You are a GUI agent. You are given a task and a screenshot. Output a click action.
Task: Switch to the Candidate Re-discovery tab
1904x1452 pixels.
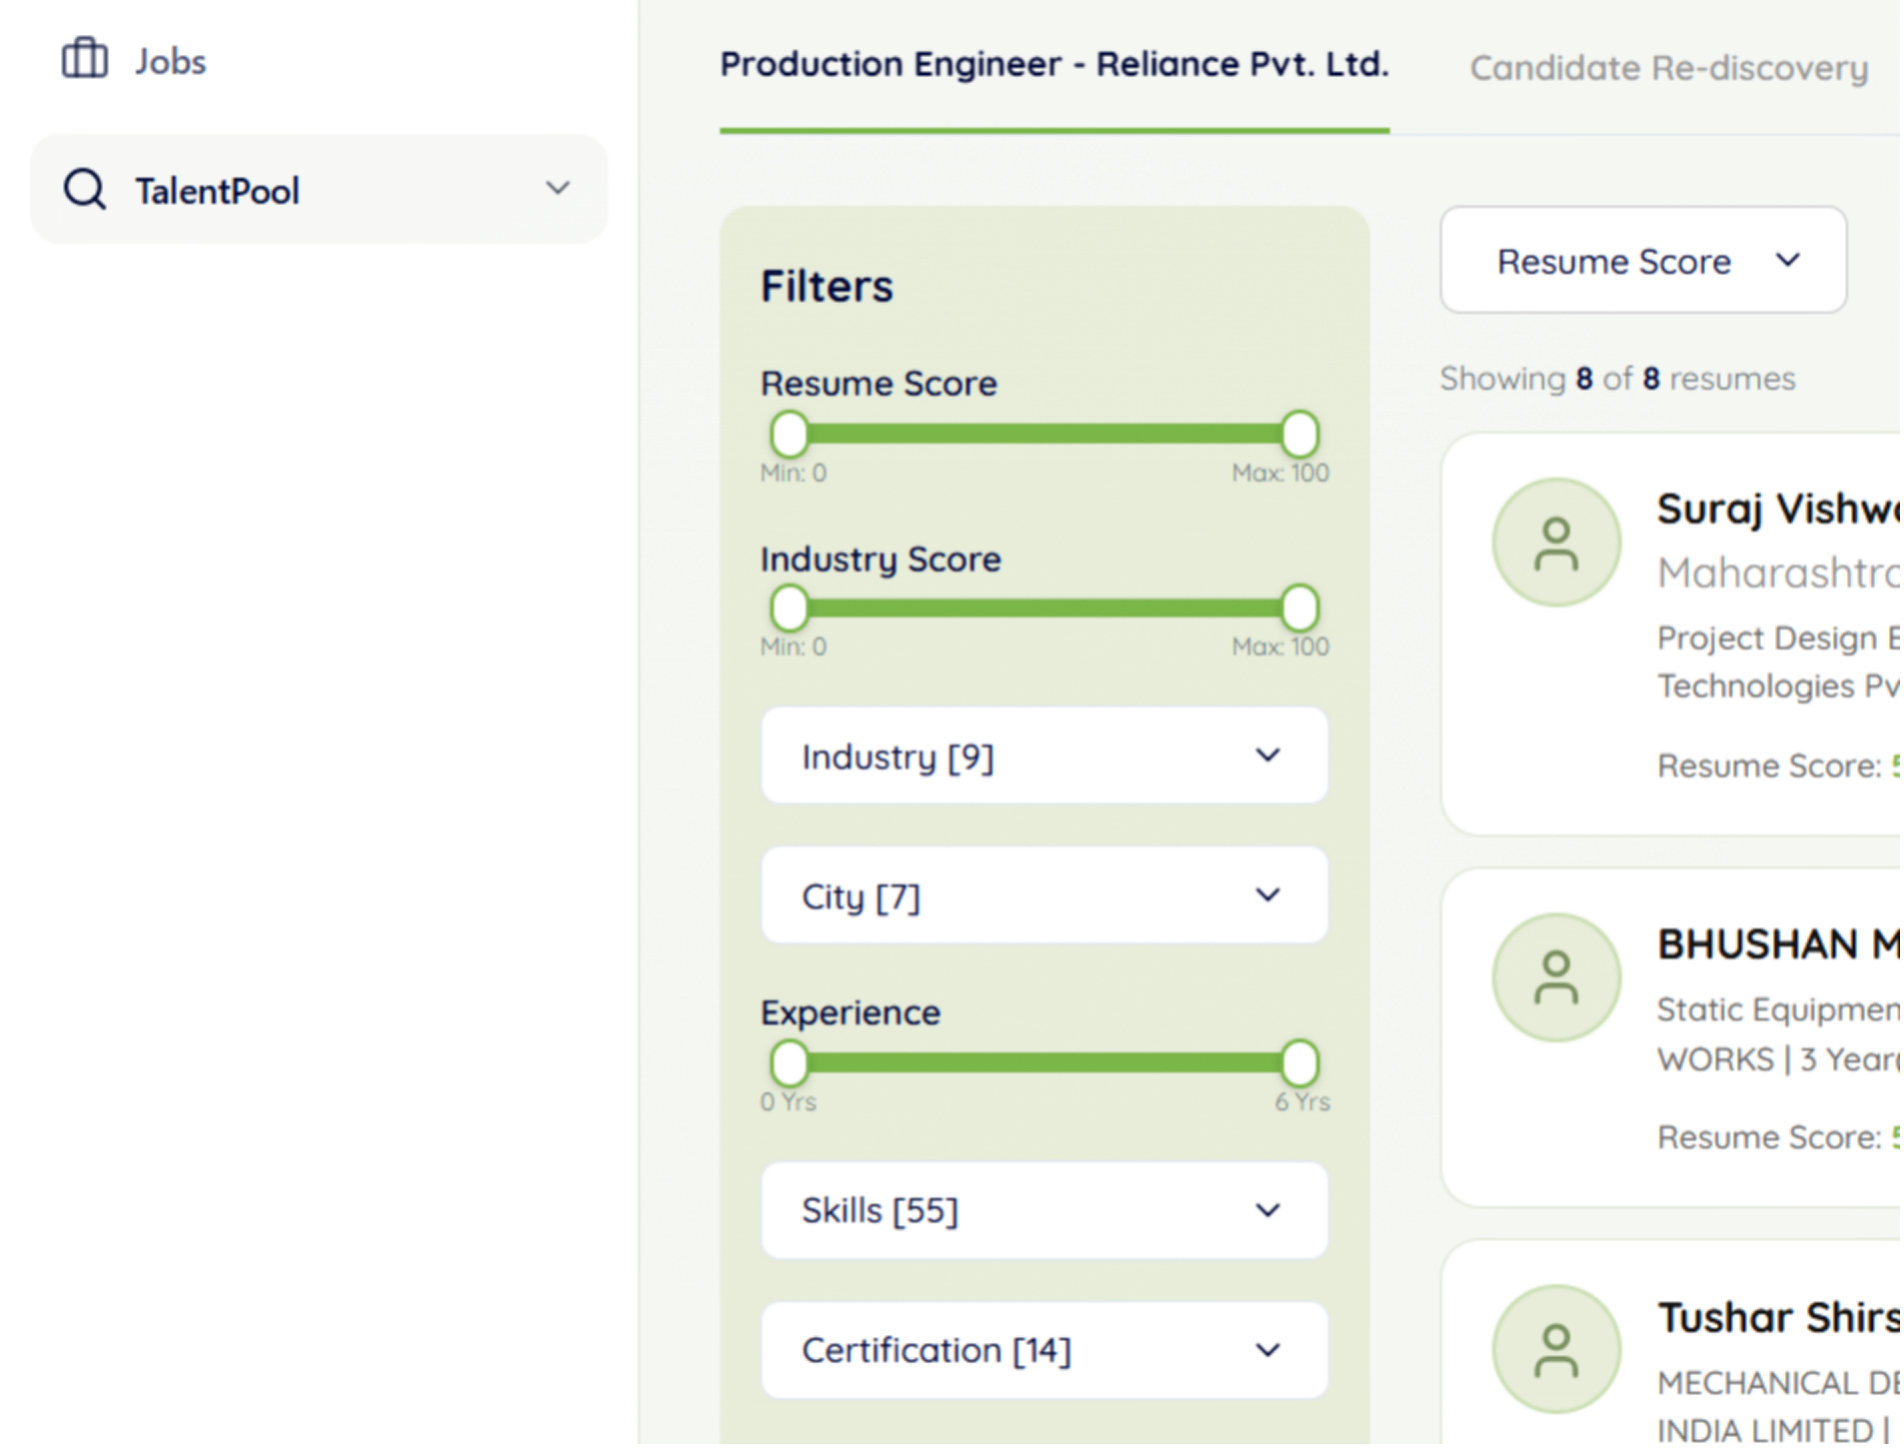(1668, 68)
